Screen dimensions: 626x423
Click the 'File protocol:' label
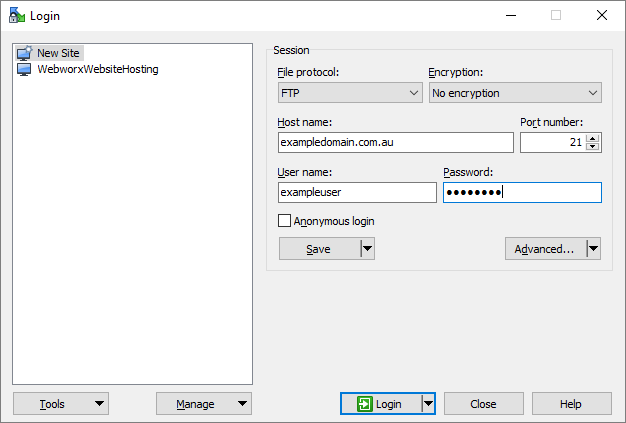(x=308, y=72)
